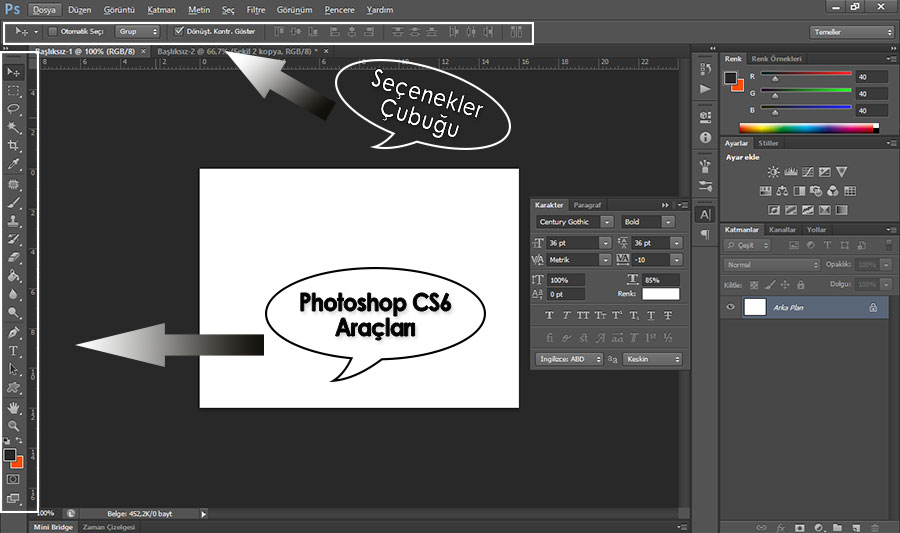Toggle Faux Italic in Karakter panel
Screen dimensions: 900x533
(x=566, y=316)
